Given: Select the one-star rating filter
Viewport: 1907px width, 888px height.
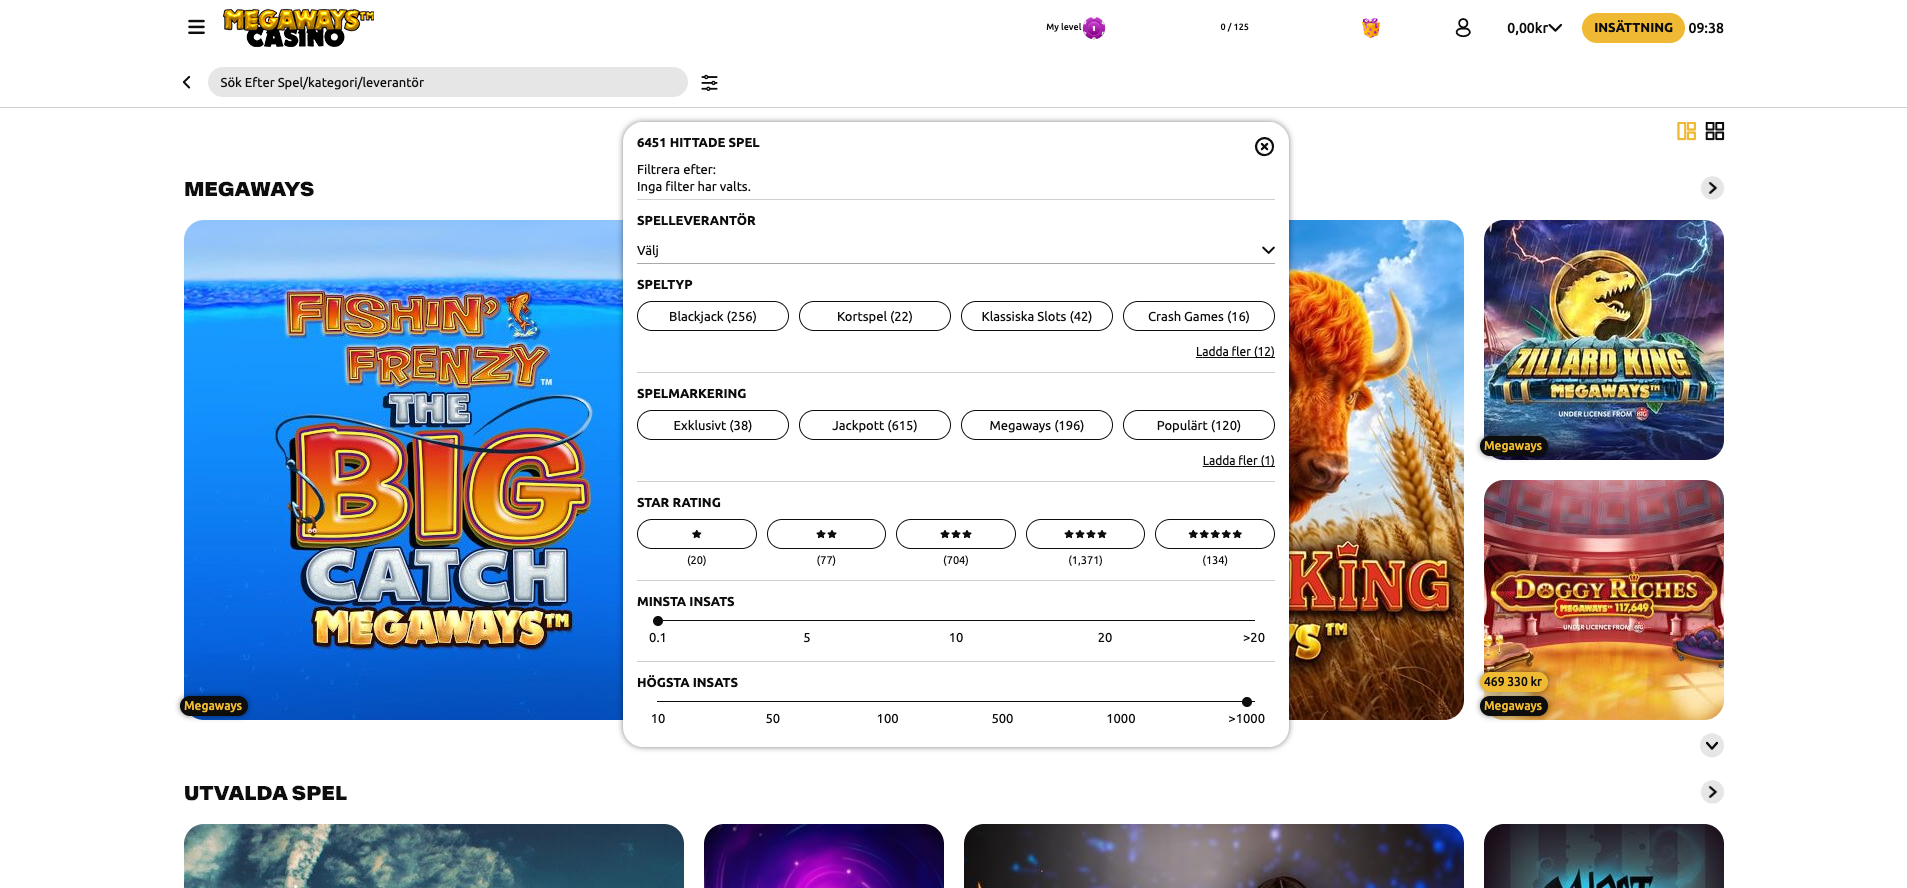Looking at the screenshot, I should 696,534.
